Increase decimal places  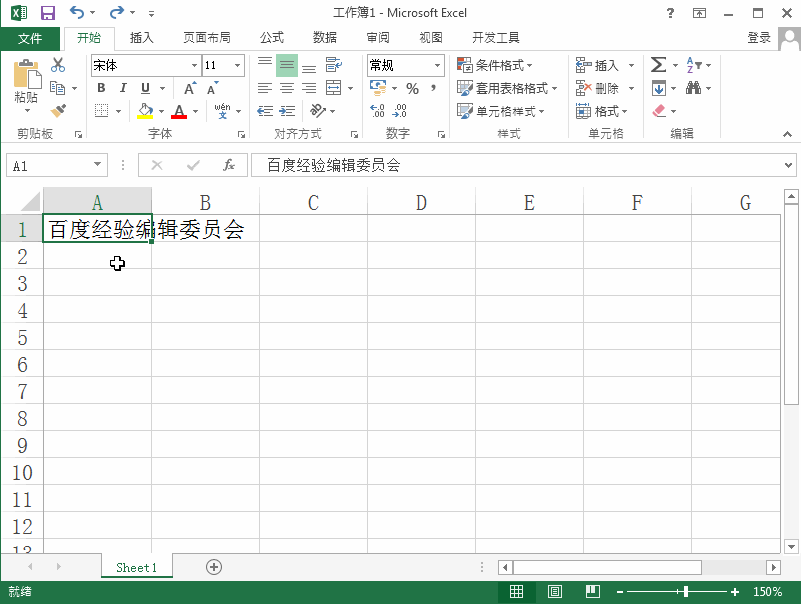(x=378, y=111)
